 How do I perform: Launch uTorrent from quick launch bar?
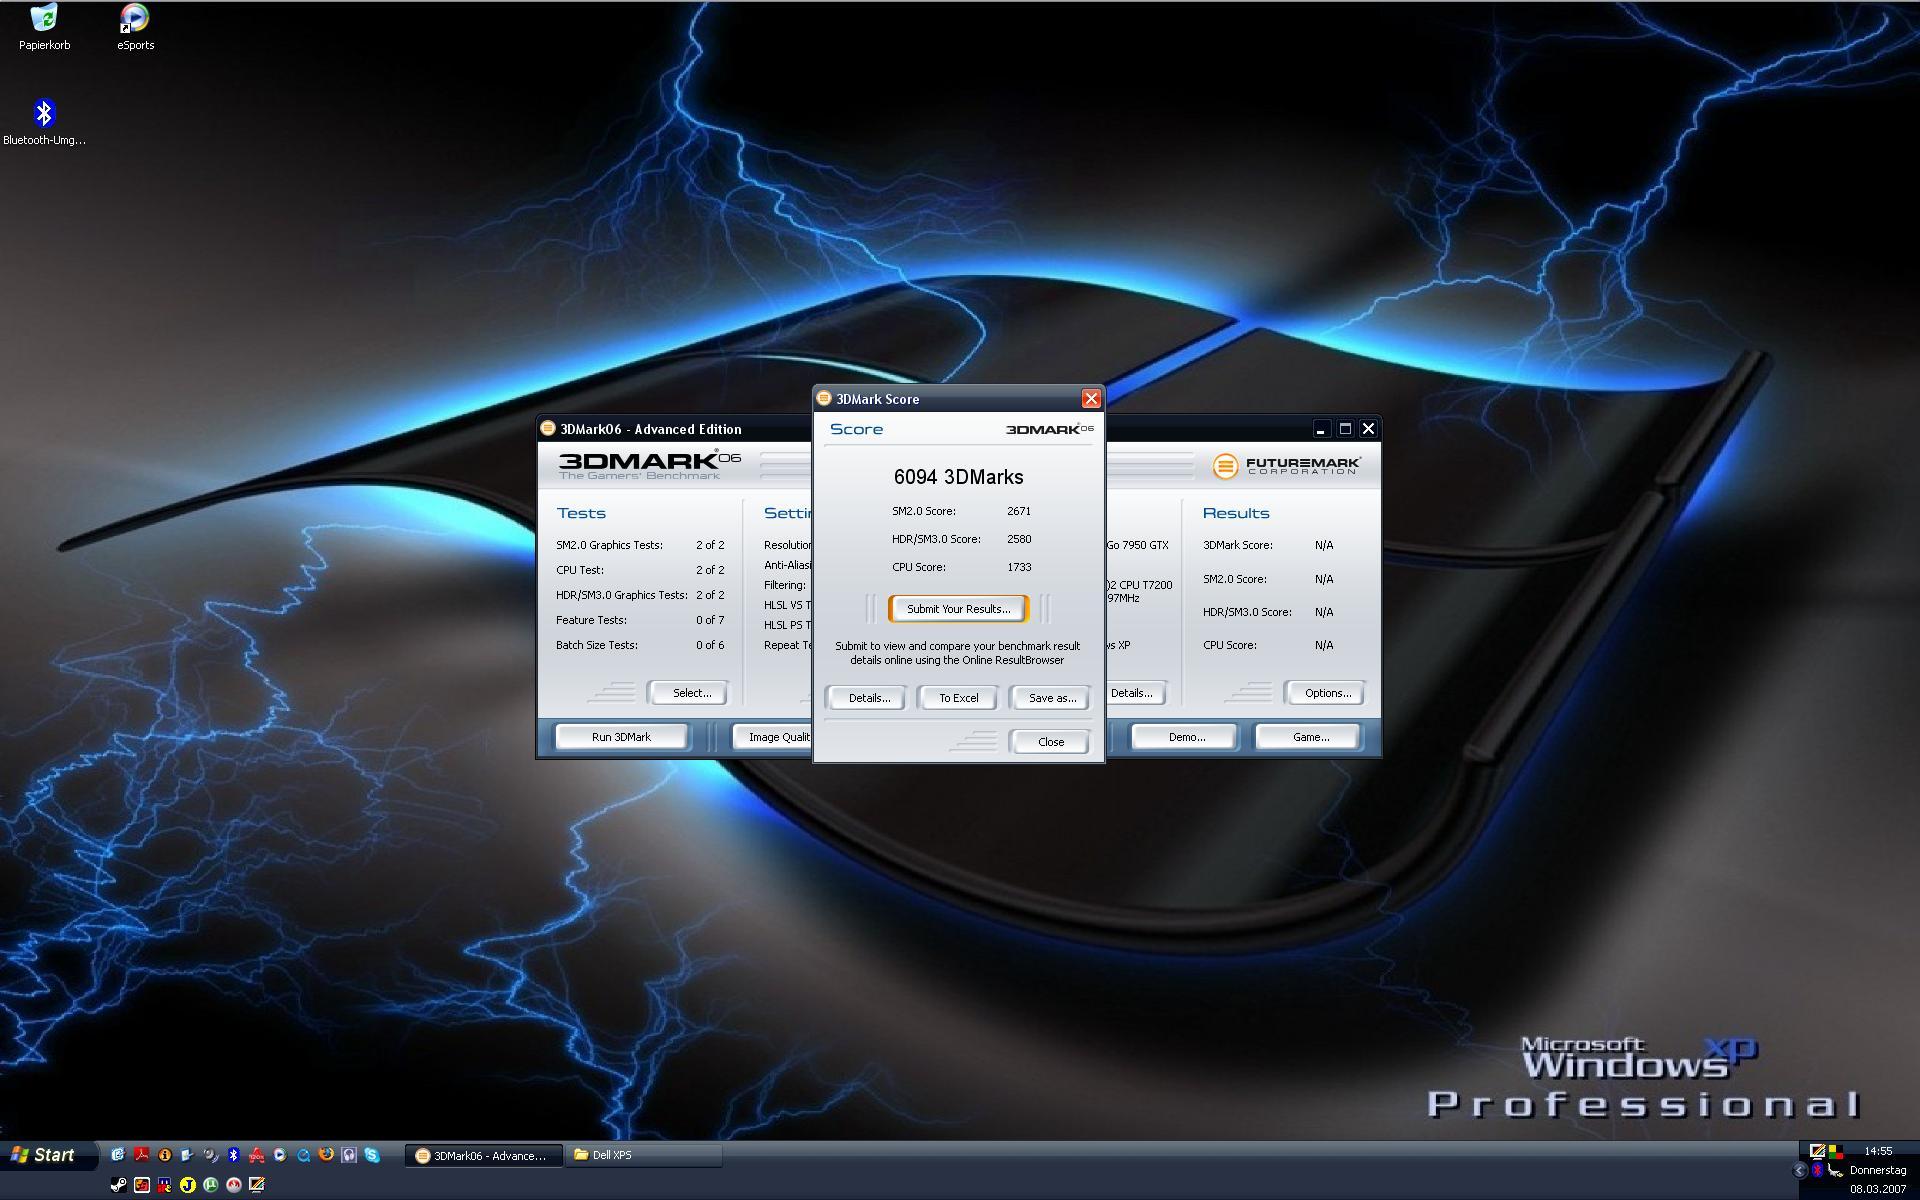click(210, 1185)
